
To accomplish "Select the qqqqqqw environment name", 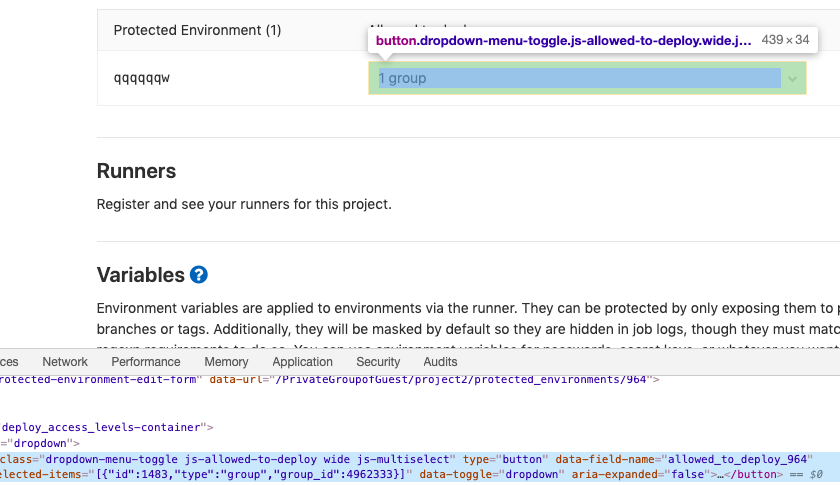I will (141, 79).
